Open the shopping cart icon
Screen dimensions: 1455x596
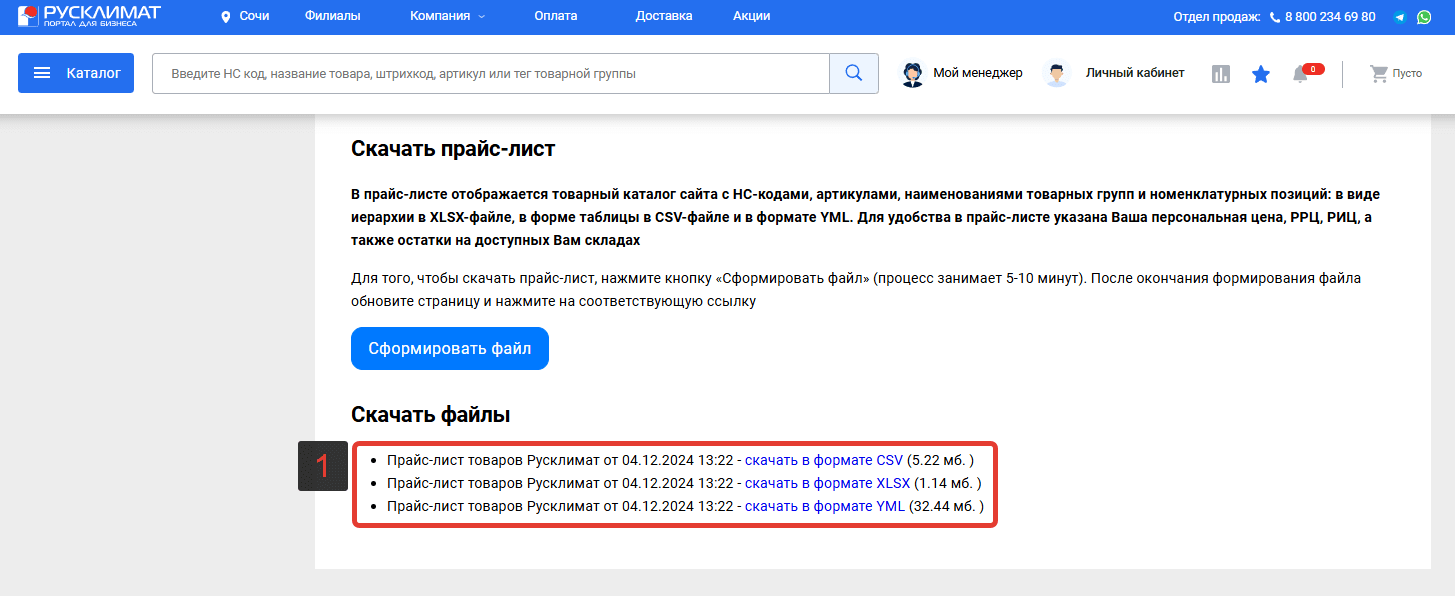coord(1379,73)
